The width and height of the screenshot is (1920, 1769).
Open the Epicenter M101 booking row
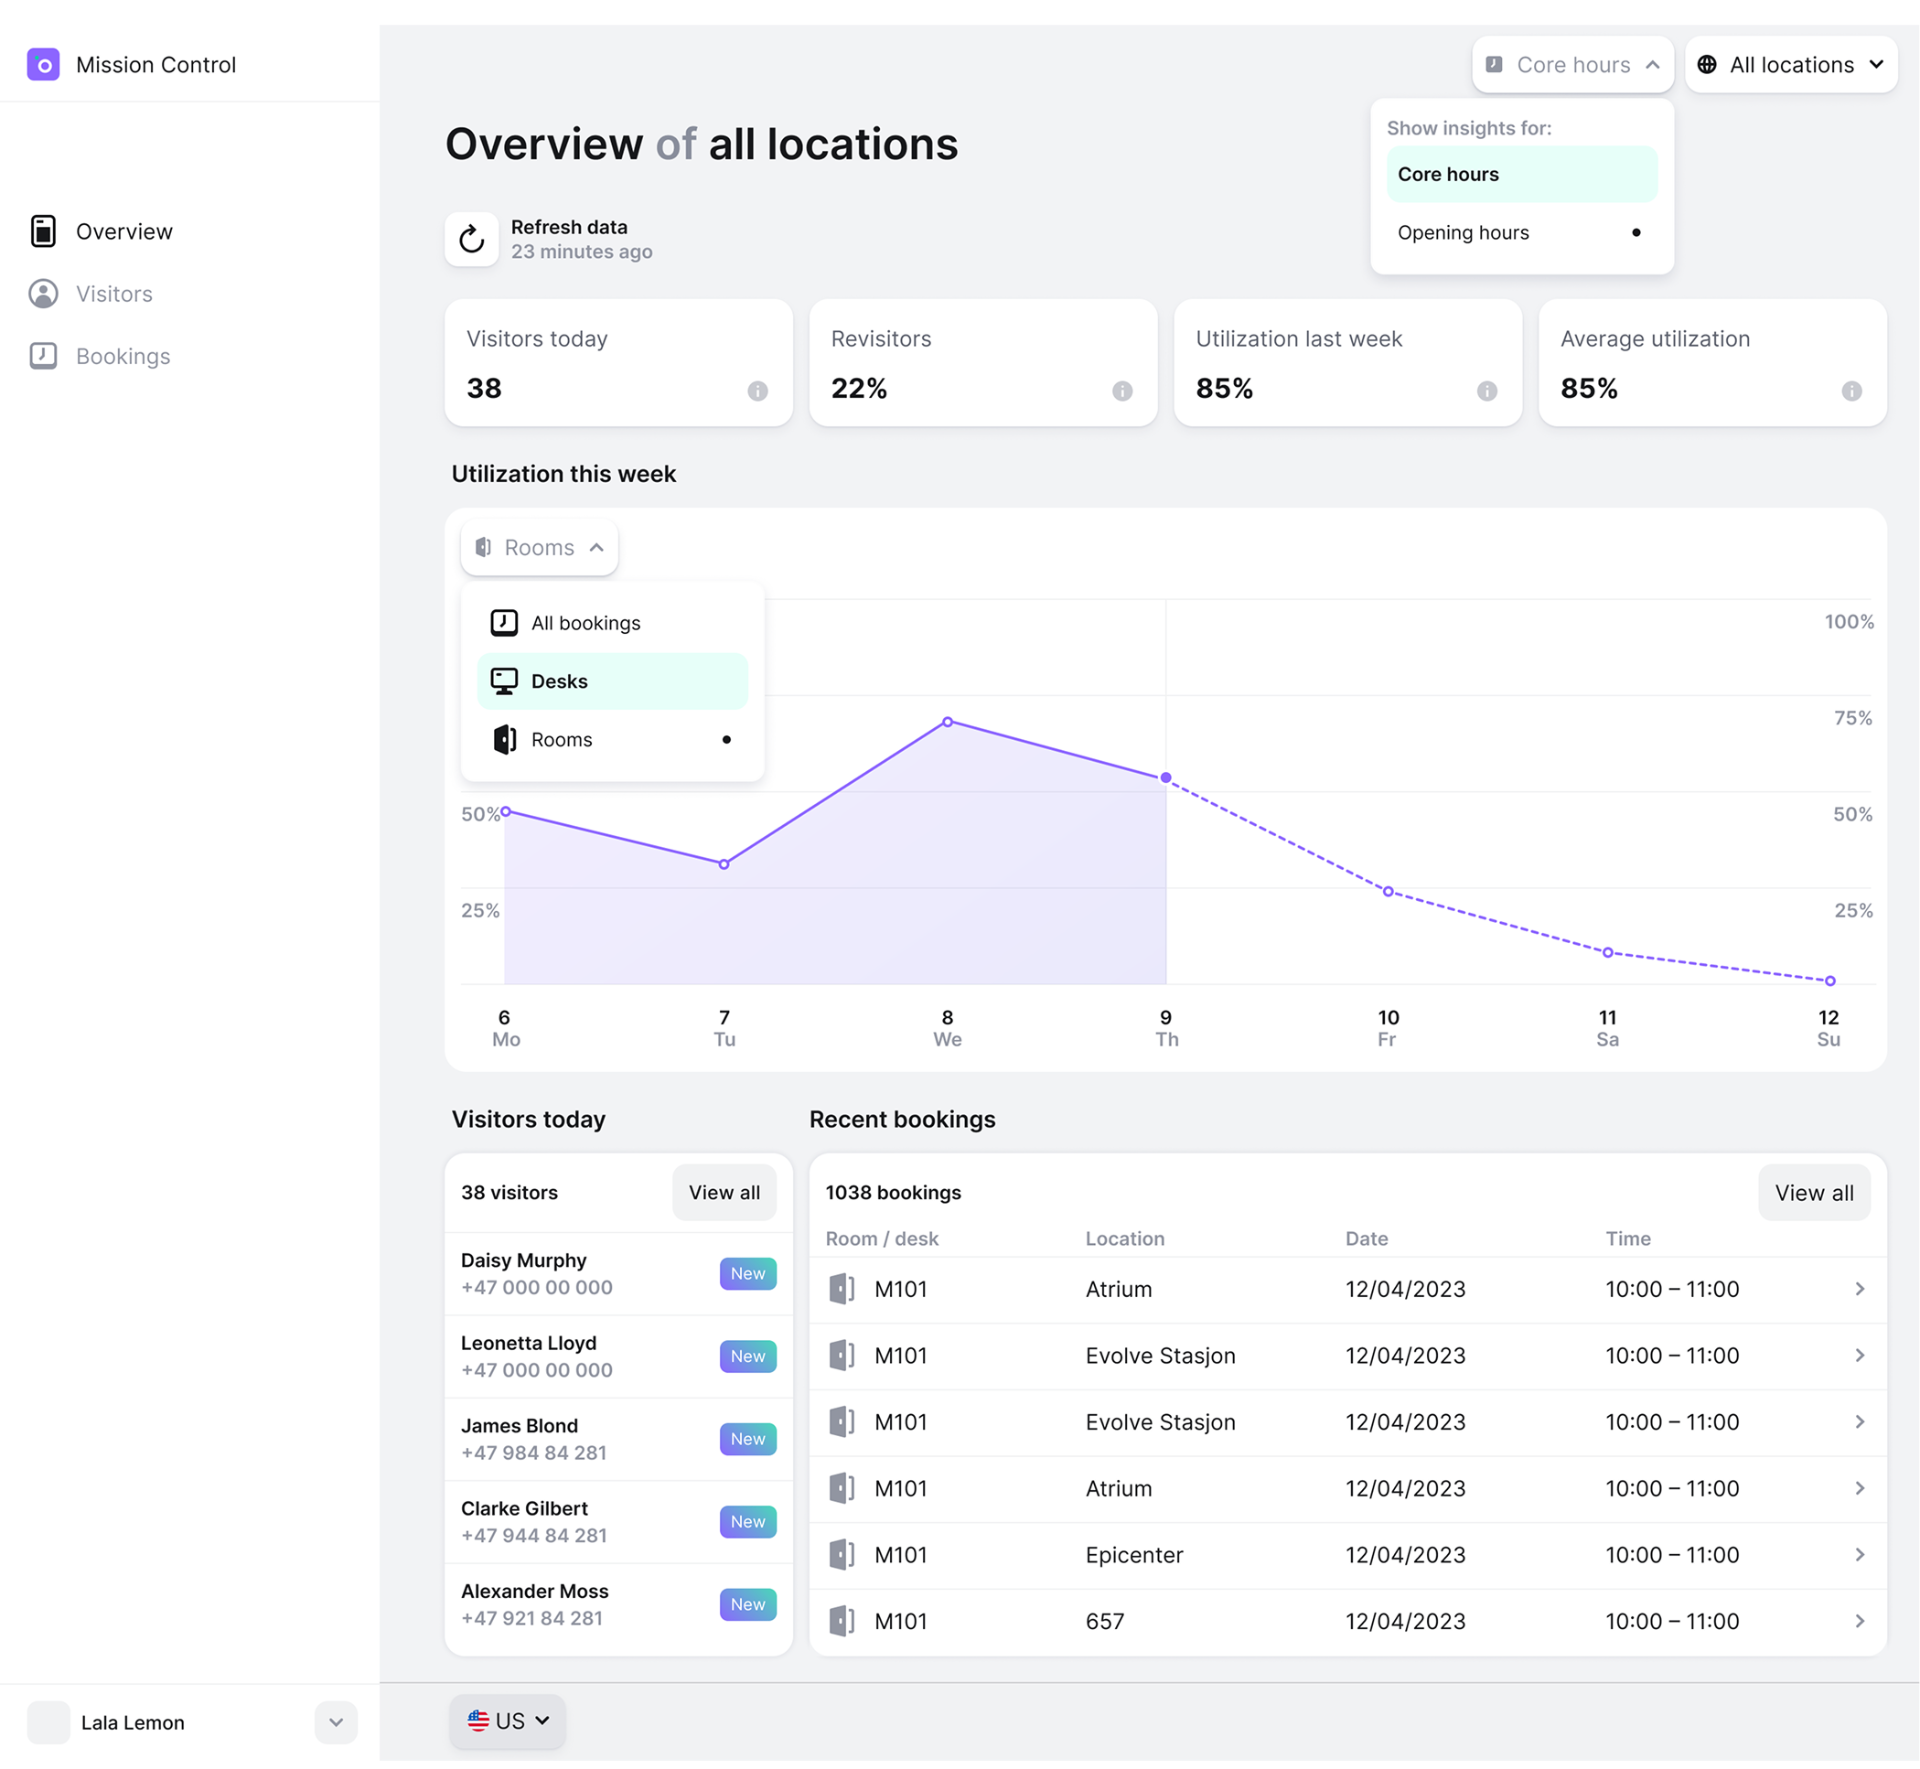(x=1347, y=1555)
